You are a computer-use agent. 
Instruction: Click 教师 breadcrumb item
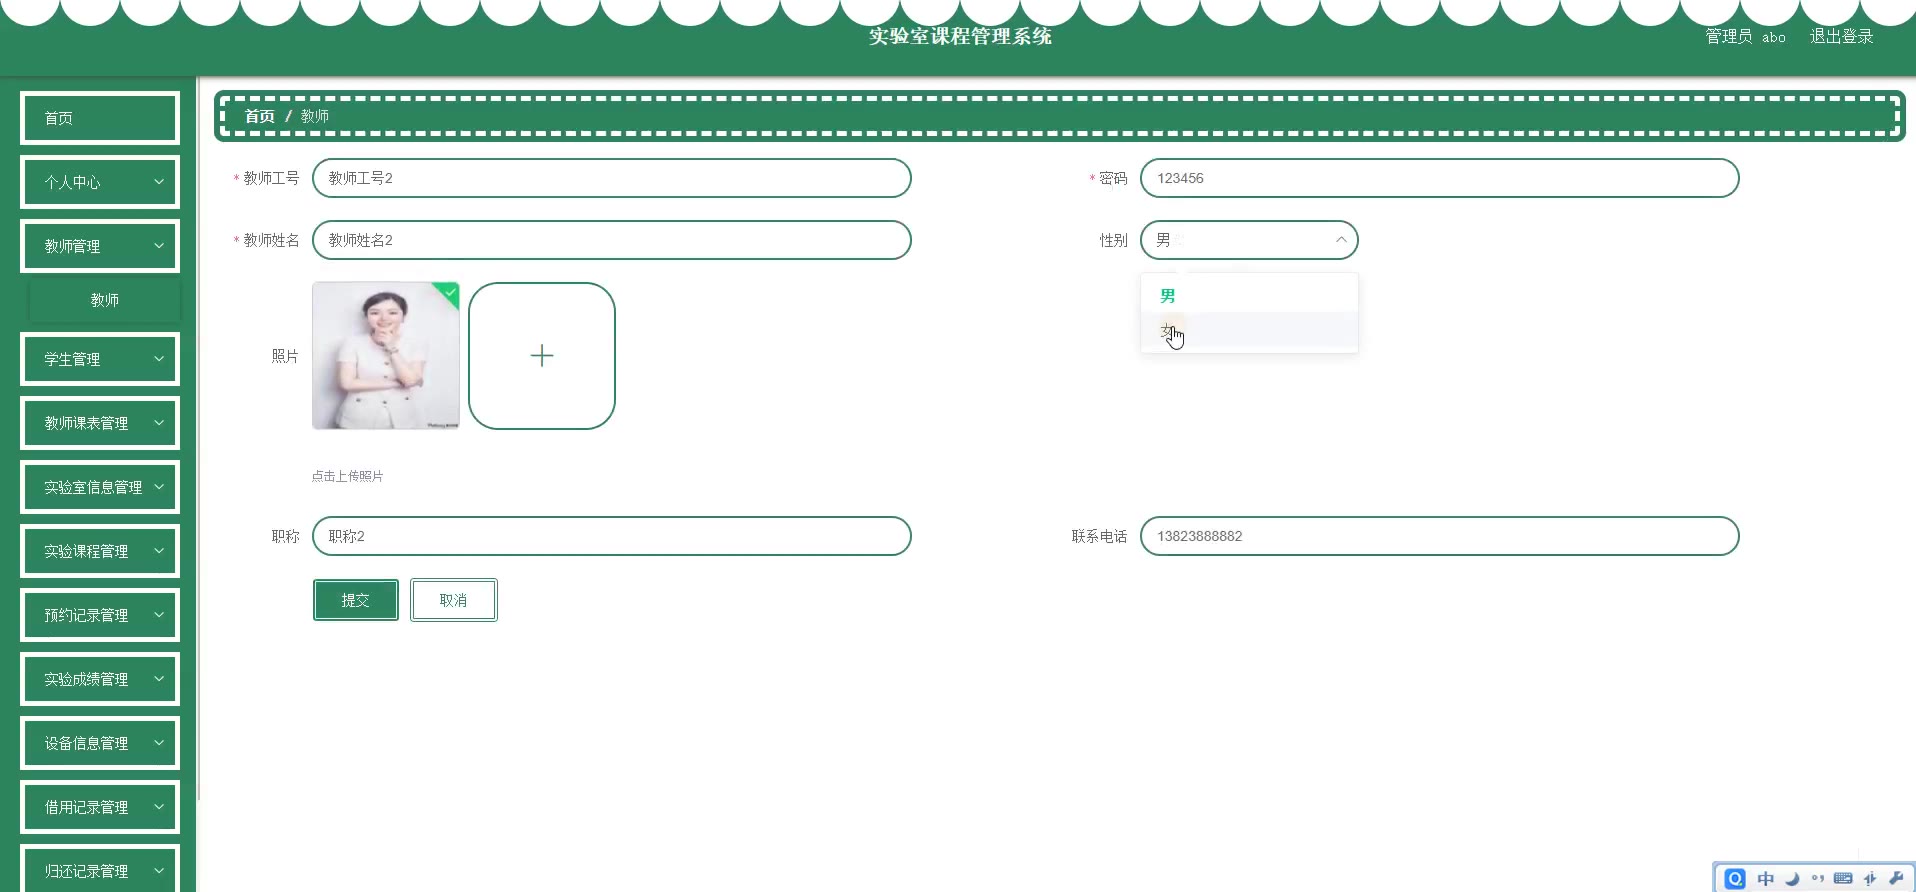pyautogui.click(x=315, y=116)
